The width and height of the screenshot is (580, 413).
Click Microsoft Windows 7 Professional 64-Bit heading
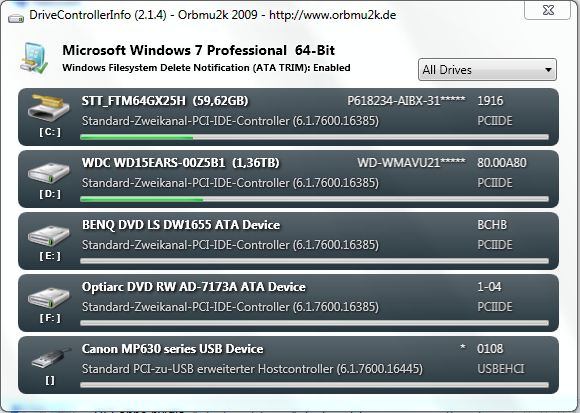(199, 50)
